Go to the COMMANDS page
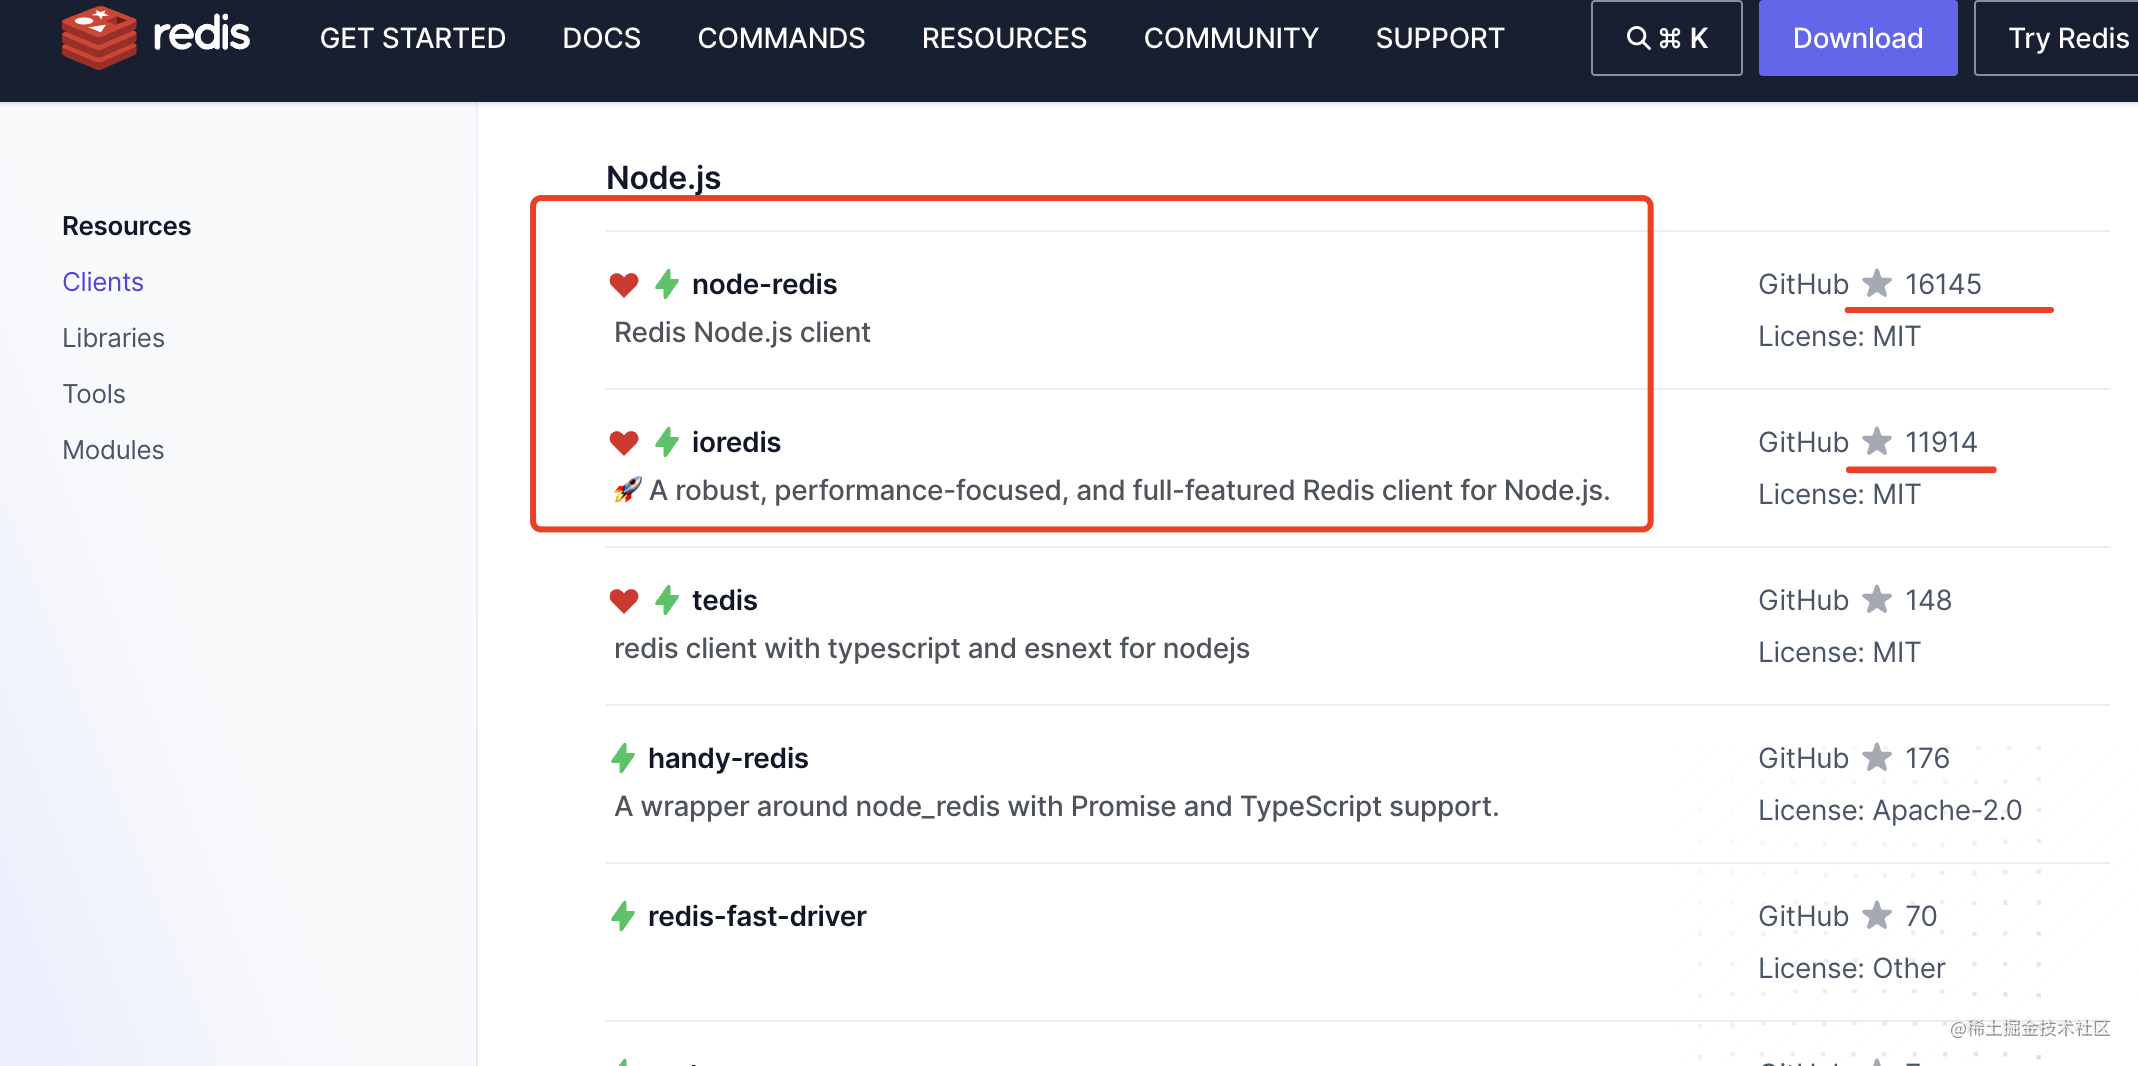This screenshot has height=1066, width=2138. pyautogui.click(x=781, y=38)
